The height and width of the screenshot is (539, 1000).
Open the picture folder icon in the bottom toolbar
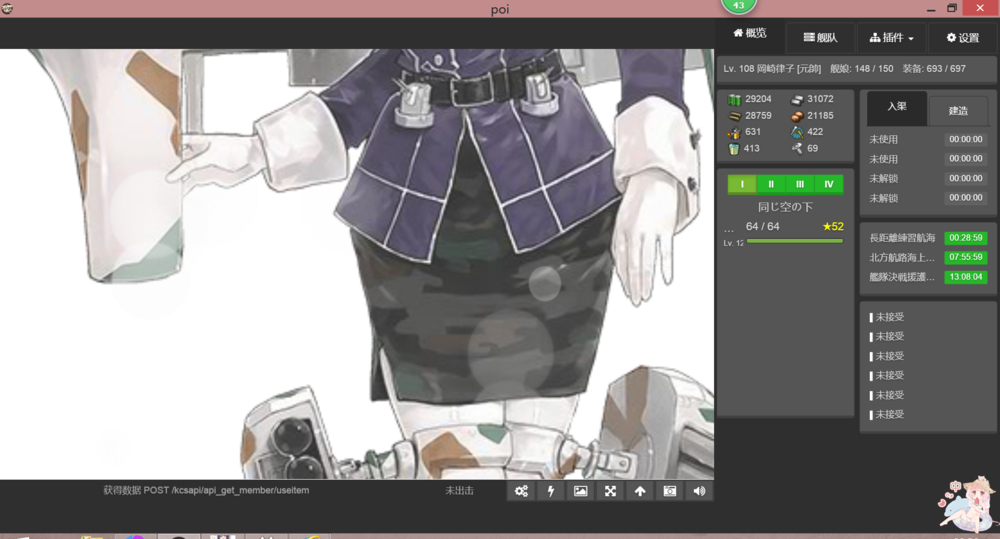point(580,491)
